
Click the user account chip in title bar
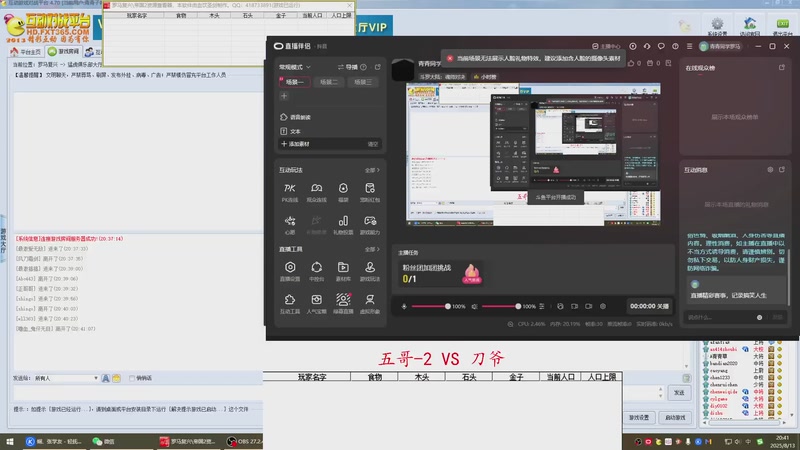point(722,46)
